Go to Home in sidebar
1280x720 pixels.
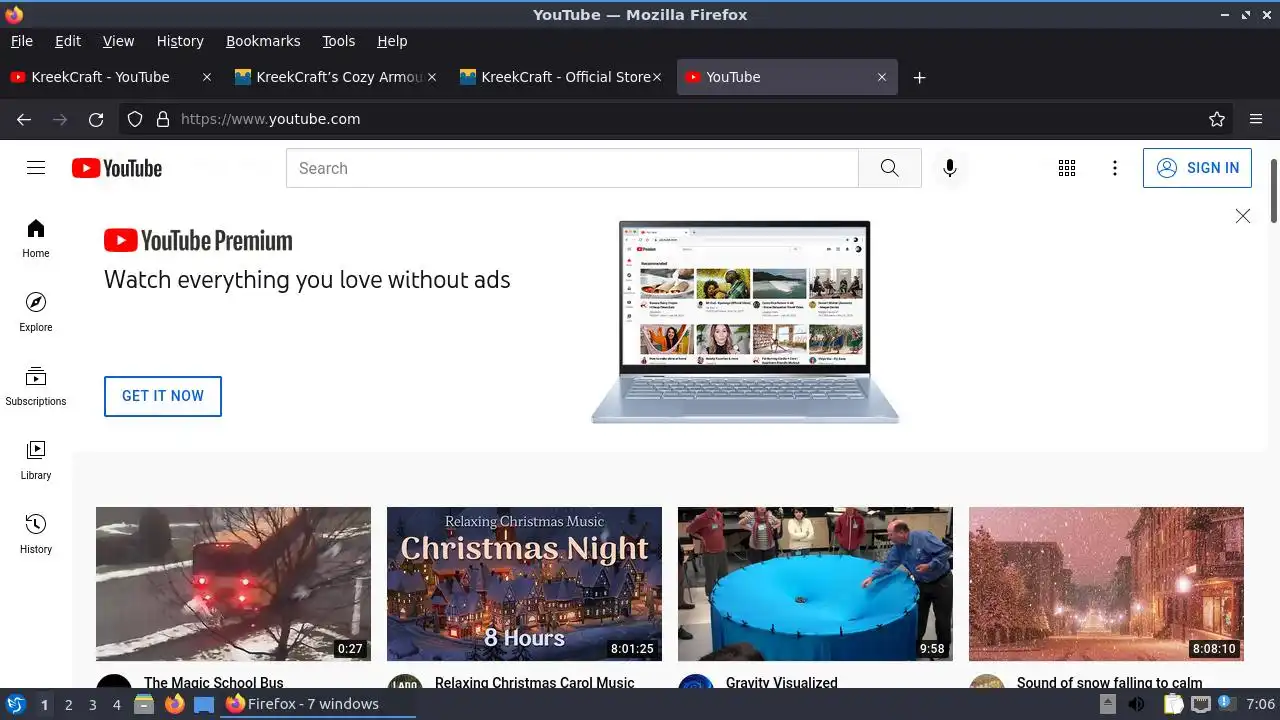(36, 238)
